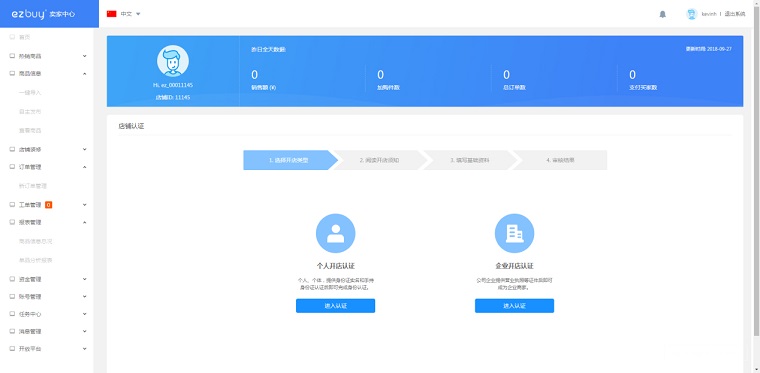
Task: Click the building icon for 企业开店认证
Action: tap(514, 233)
